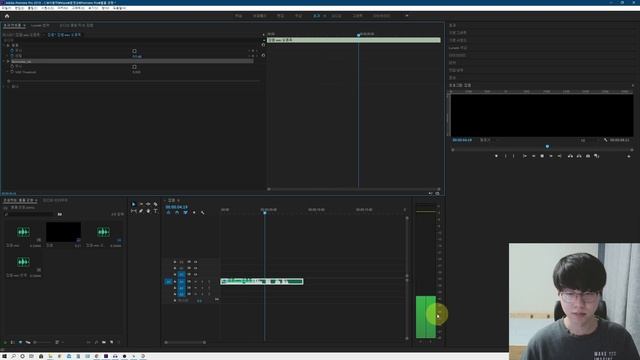Image resolution: width=640 pixels, height=360 pixels.
Task: Click the timeline horizontal zoom scrollbar
Action: (185, 342)
